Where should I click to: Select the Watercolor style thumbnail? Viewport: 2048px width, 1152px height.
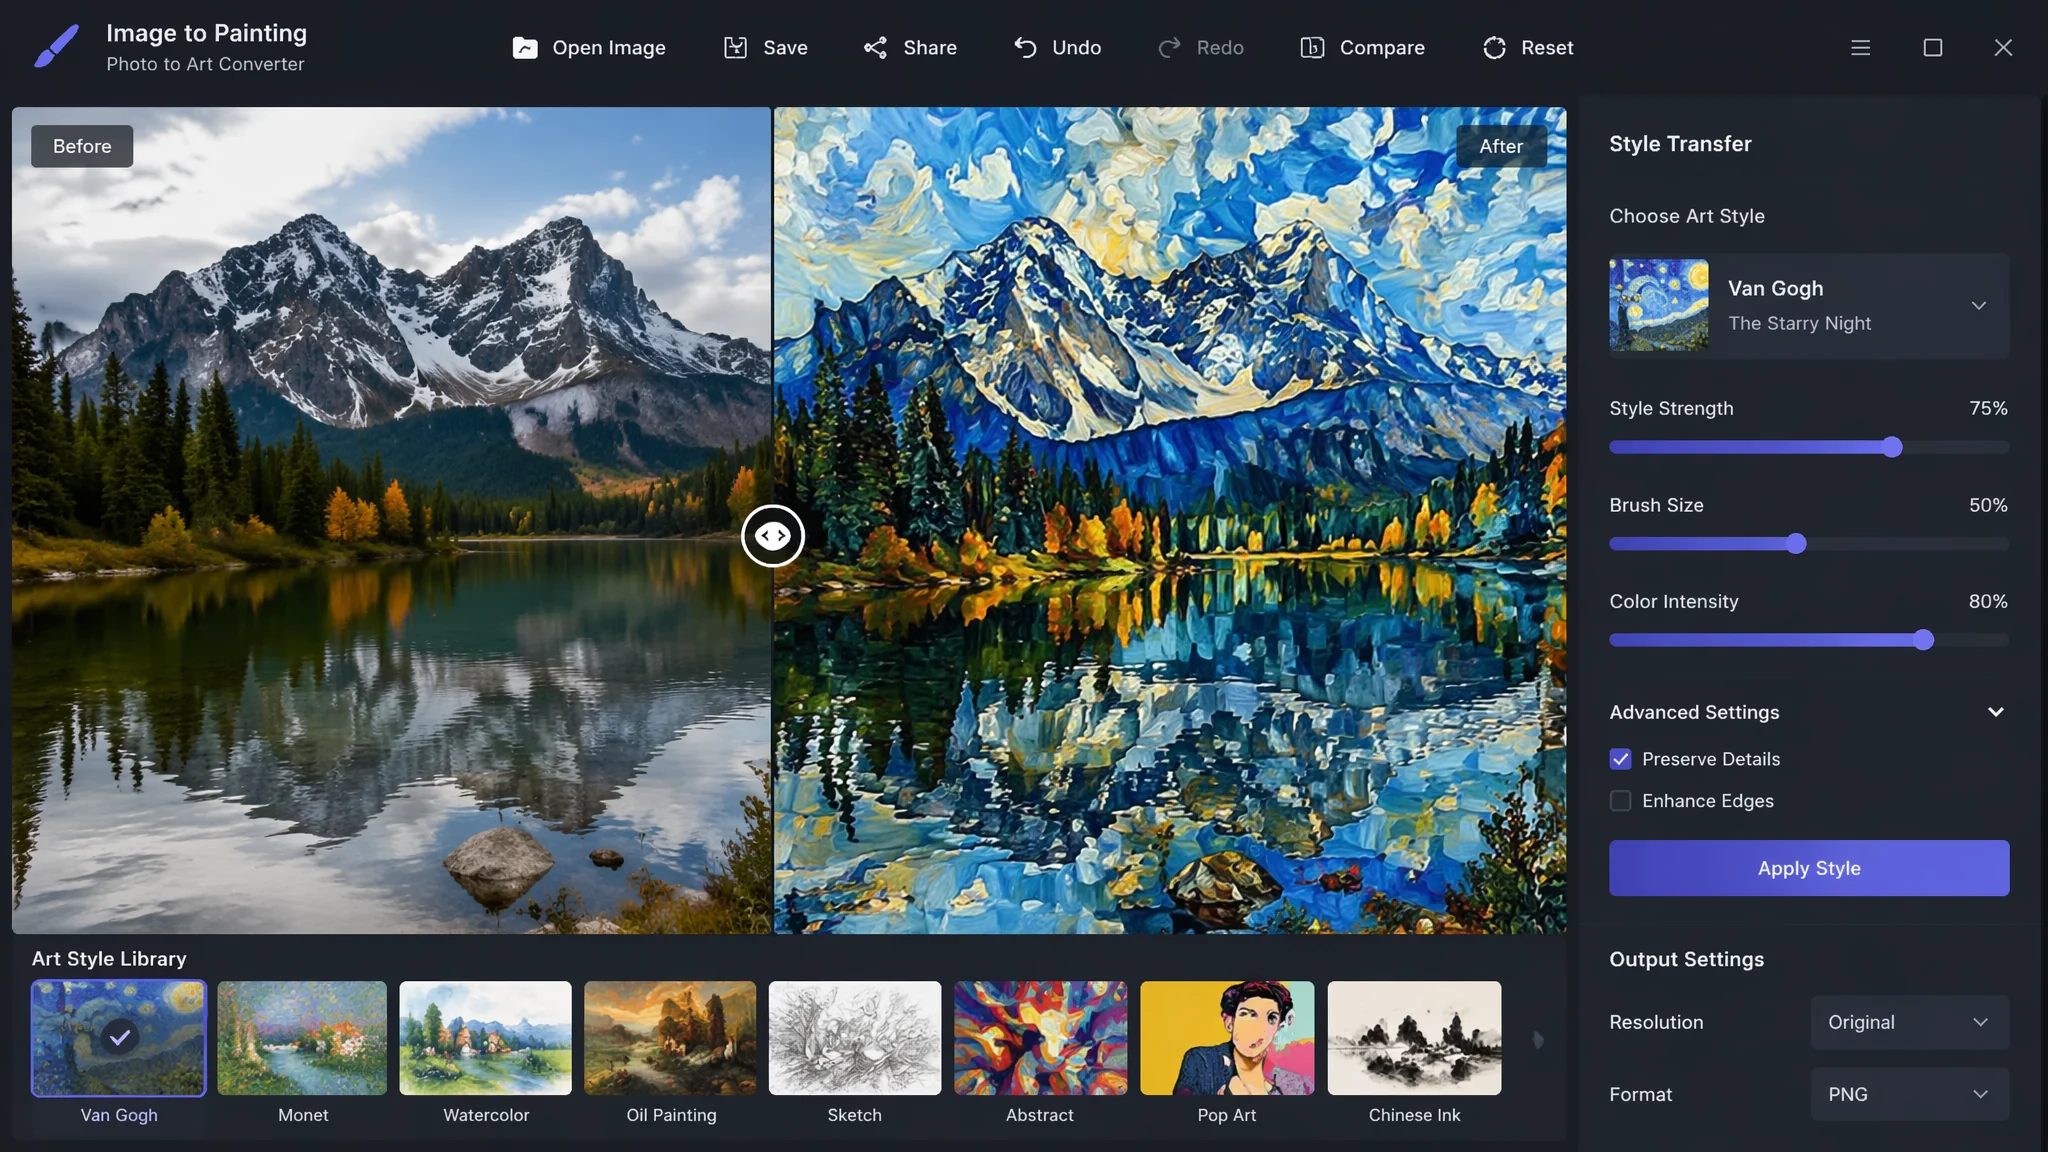coord(485,1038)
